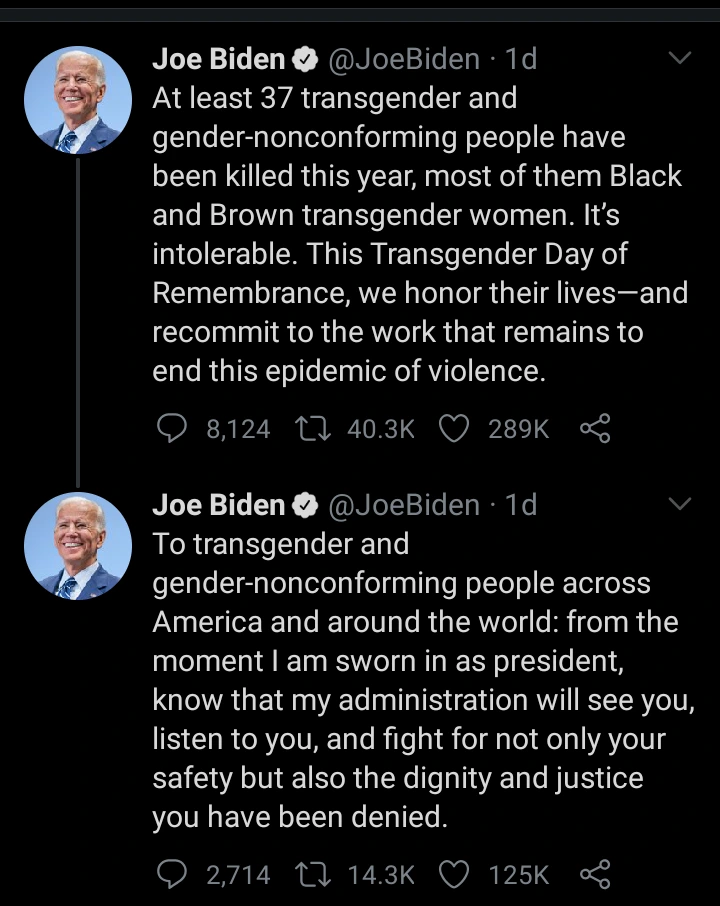Open sharing options on the second tweet
The image size is (720, 906).
tap(595, 874)
